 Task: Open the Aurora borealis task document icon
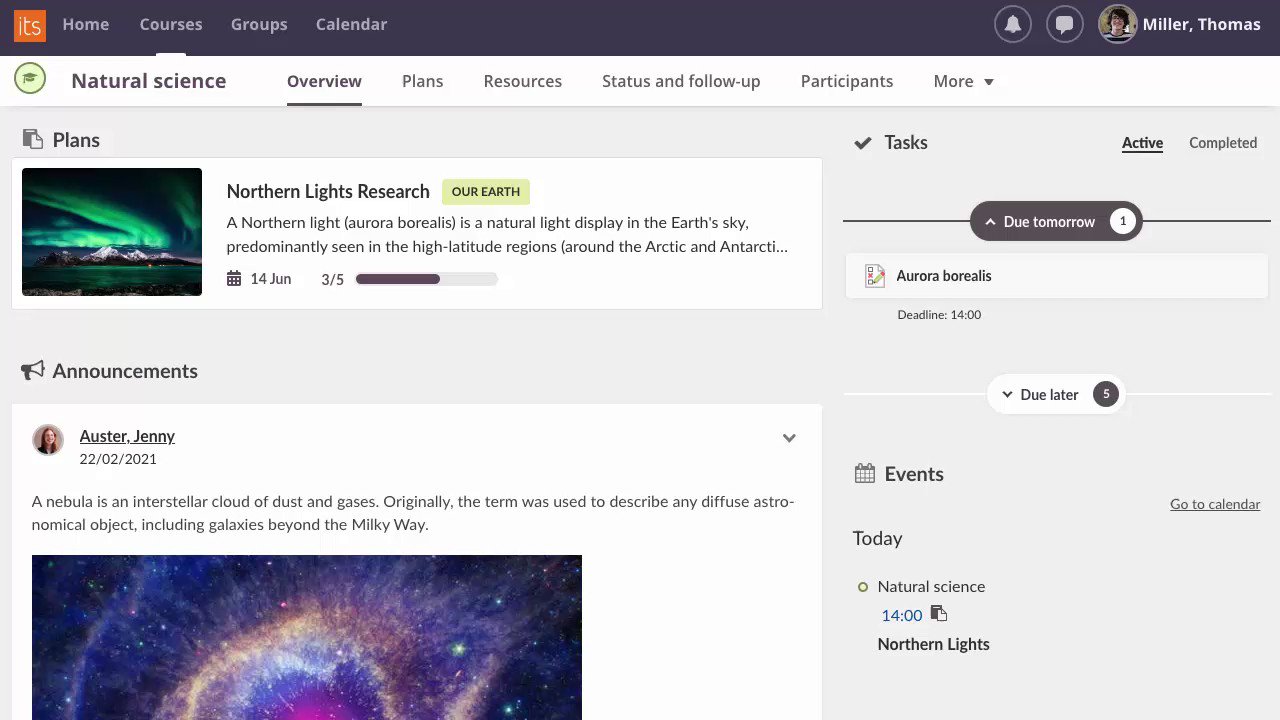pyautogui.click(x=875, y=275)
